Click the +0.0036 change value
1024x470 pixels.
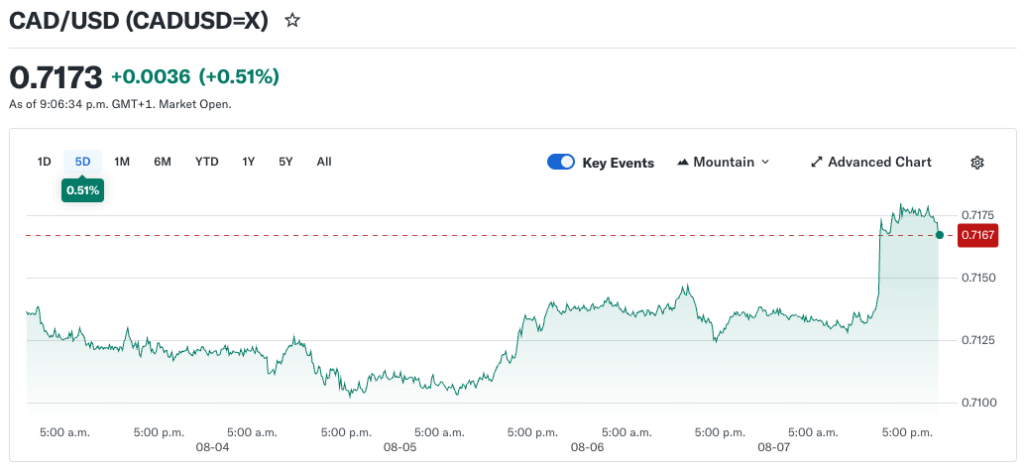point(151,77)
